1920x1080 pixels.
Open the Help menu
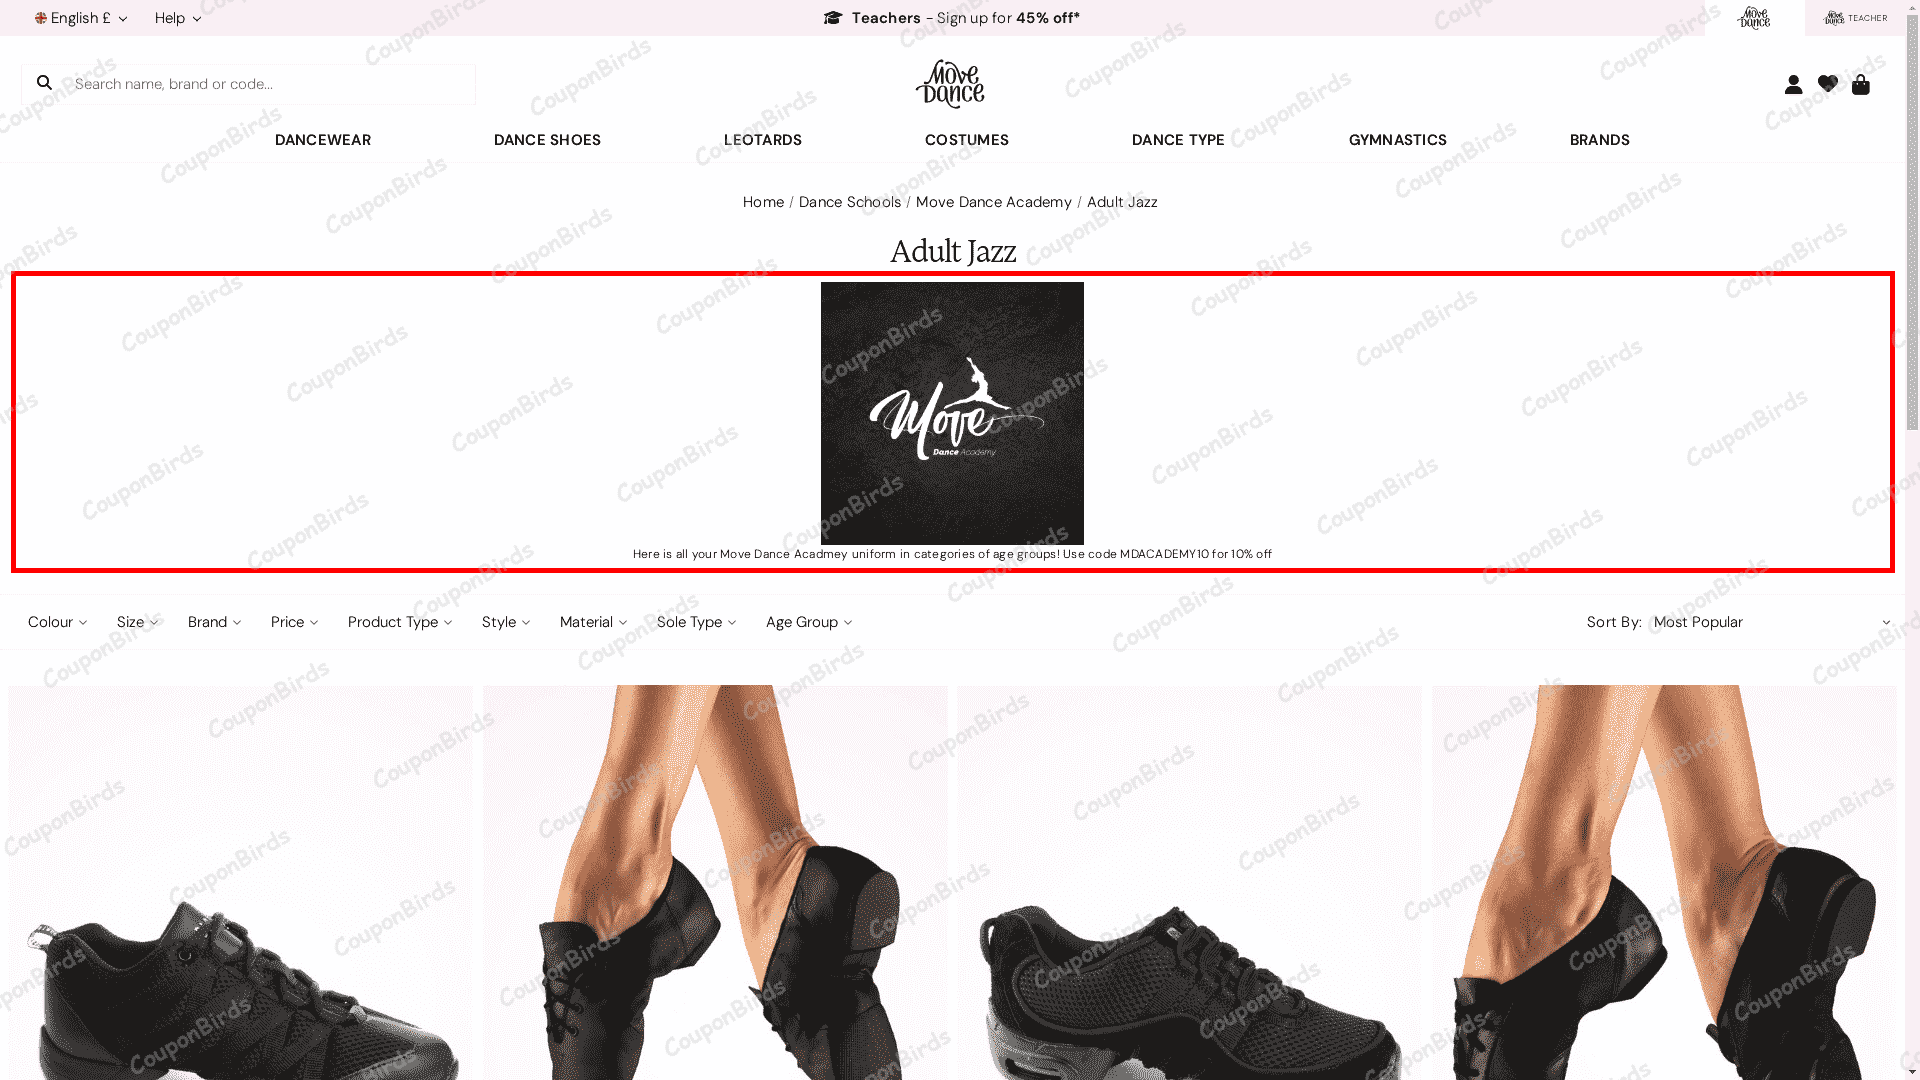click(x=178, y=18)
